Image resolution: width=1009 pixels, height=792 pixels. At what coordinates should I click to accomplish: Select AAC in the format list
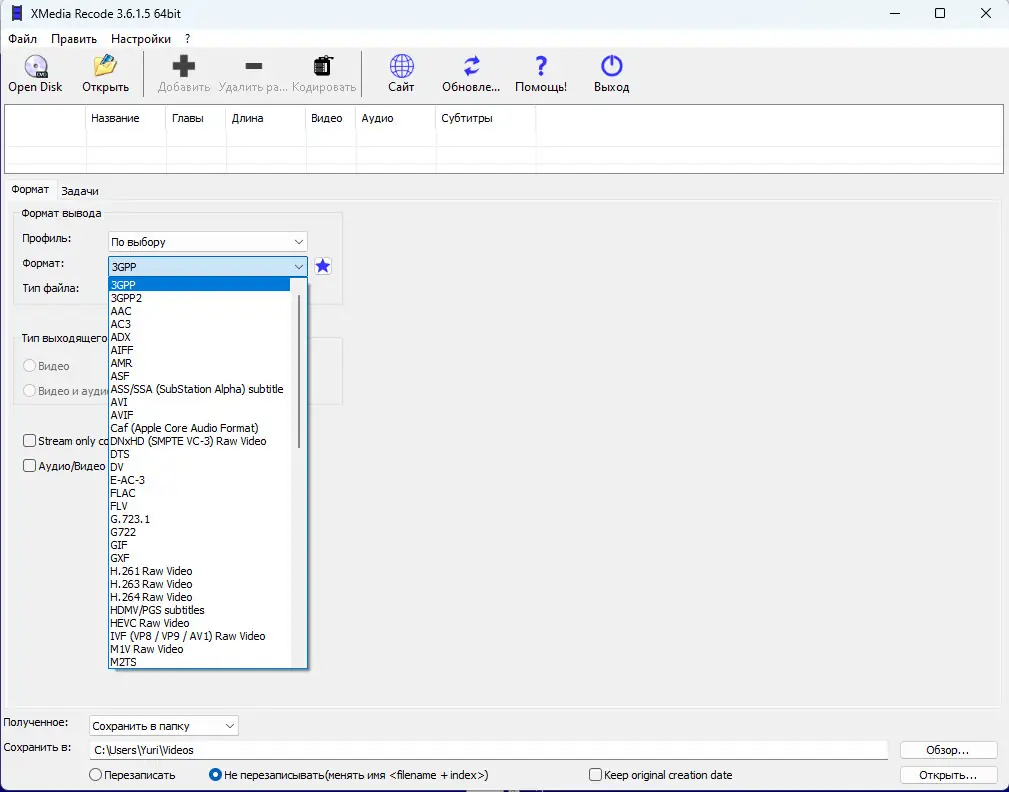coord(199,311)
